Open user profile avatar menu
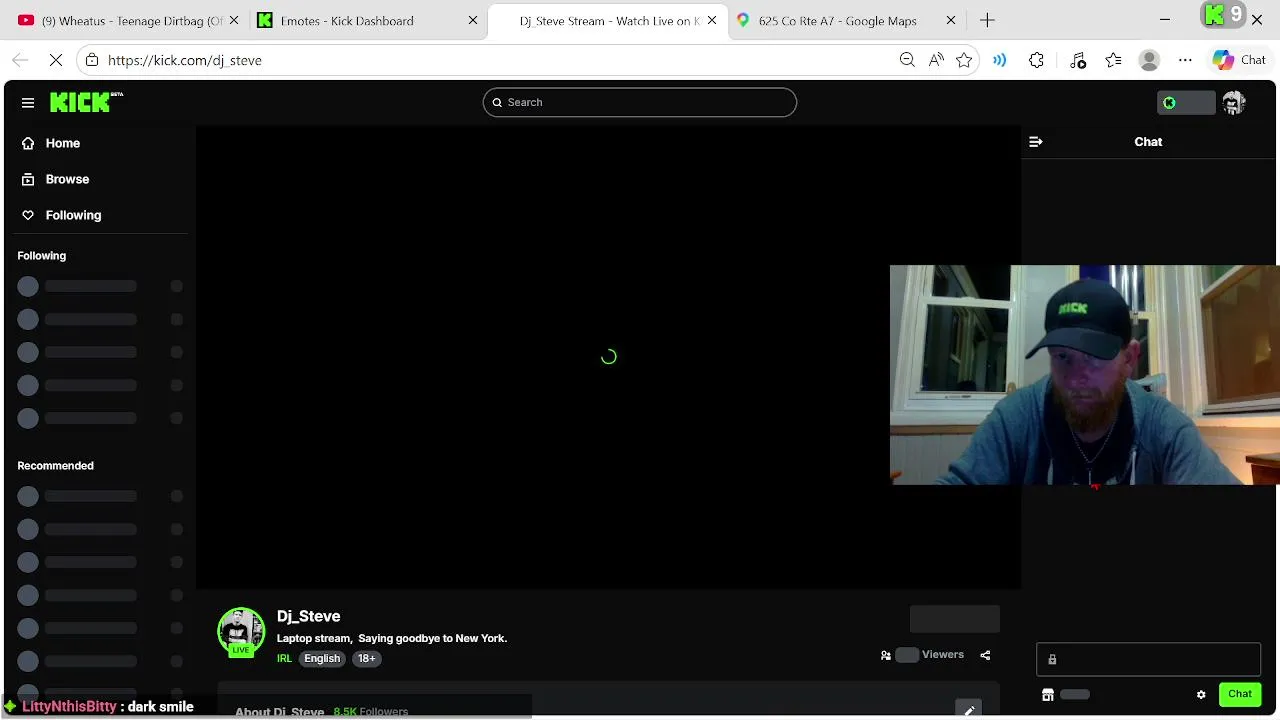Screen dimensions: 1280x720 tap(1234, 103)
